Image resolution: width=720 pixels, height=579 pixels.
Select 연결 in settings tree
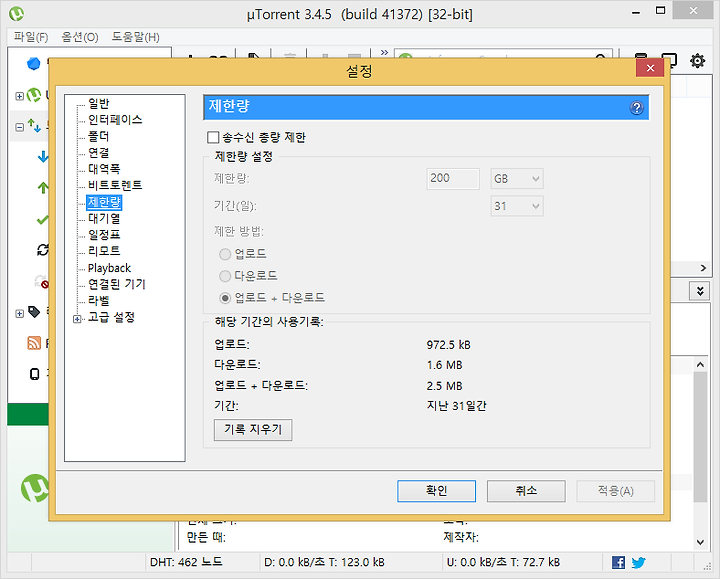tap(99, 152)
